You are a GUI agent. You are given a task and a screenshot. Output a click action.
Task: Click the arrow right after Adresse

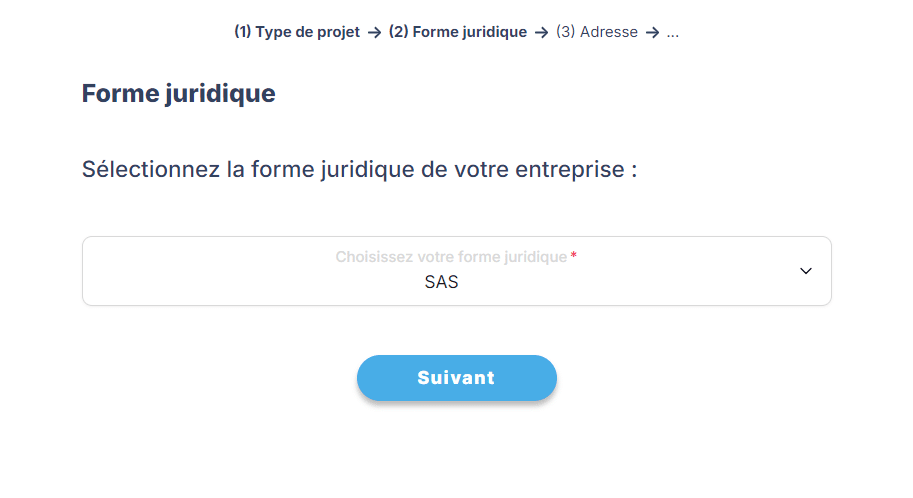click(x=652, y=32)
